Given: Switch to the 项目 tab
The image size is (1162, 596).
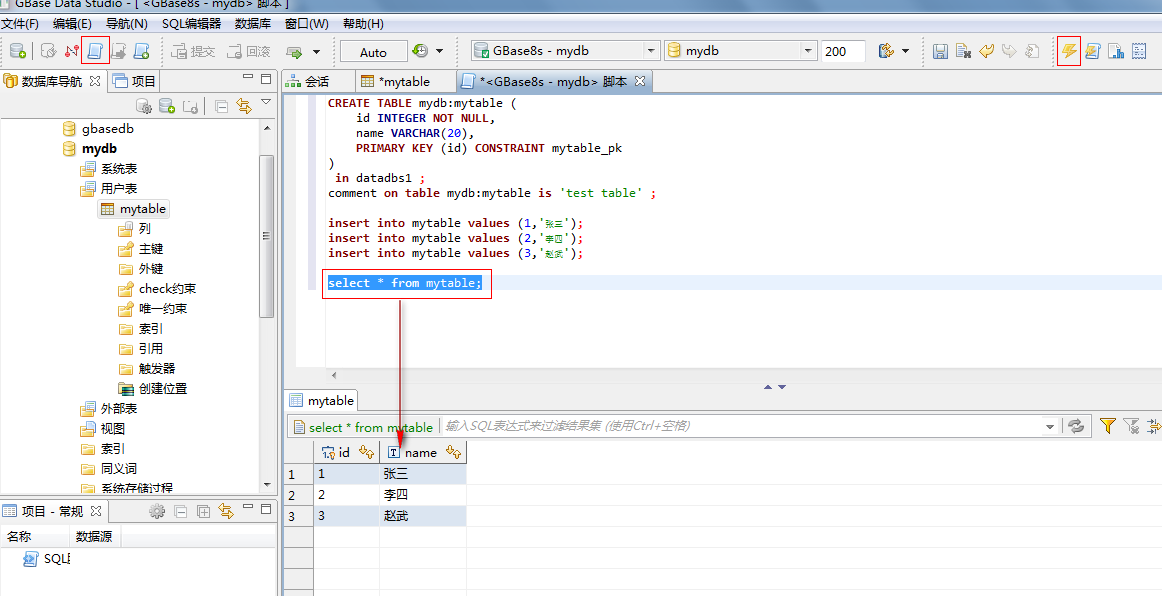Looking at the screenshot, I should (134, 82).
